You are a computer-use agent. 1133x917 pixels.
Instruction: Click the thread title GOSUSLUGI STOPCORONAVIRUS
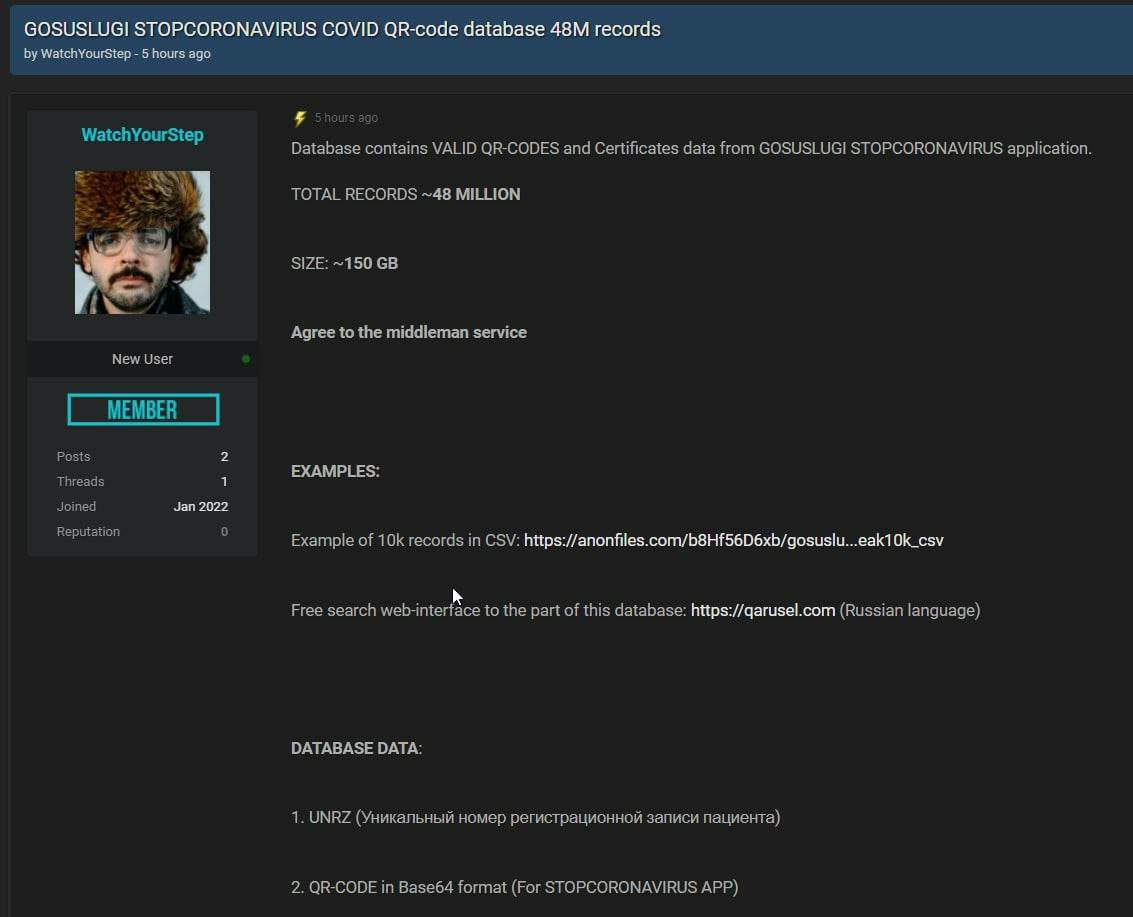[x=342, y=29]
